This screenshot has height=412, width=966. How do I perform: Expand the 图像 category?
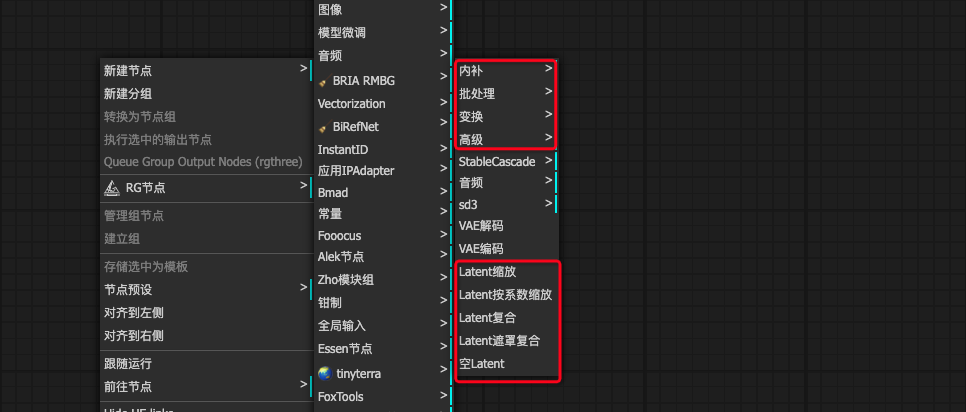[383, 9]
